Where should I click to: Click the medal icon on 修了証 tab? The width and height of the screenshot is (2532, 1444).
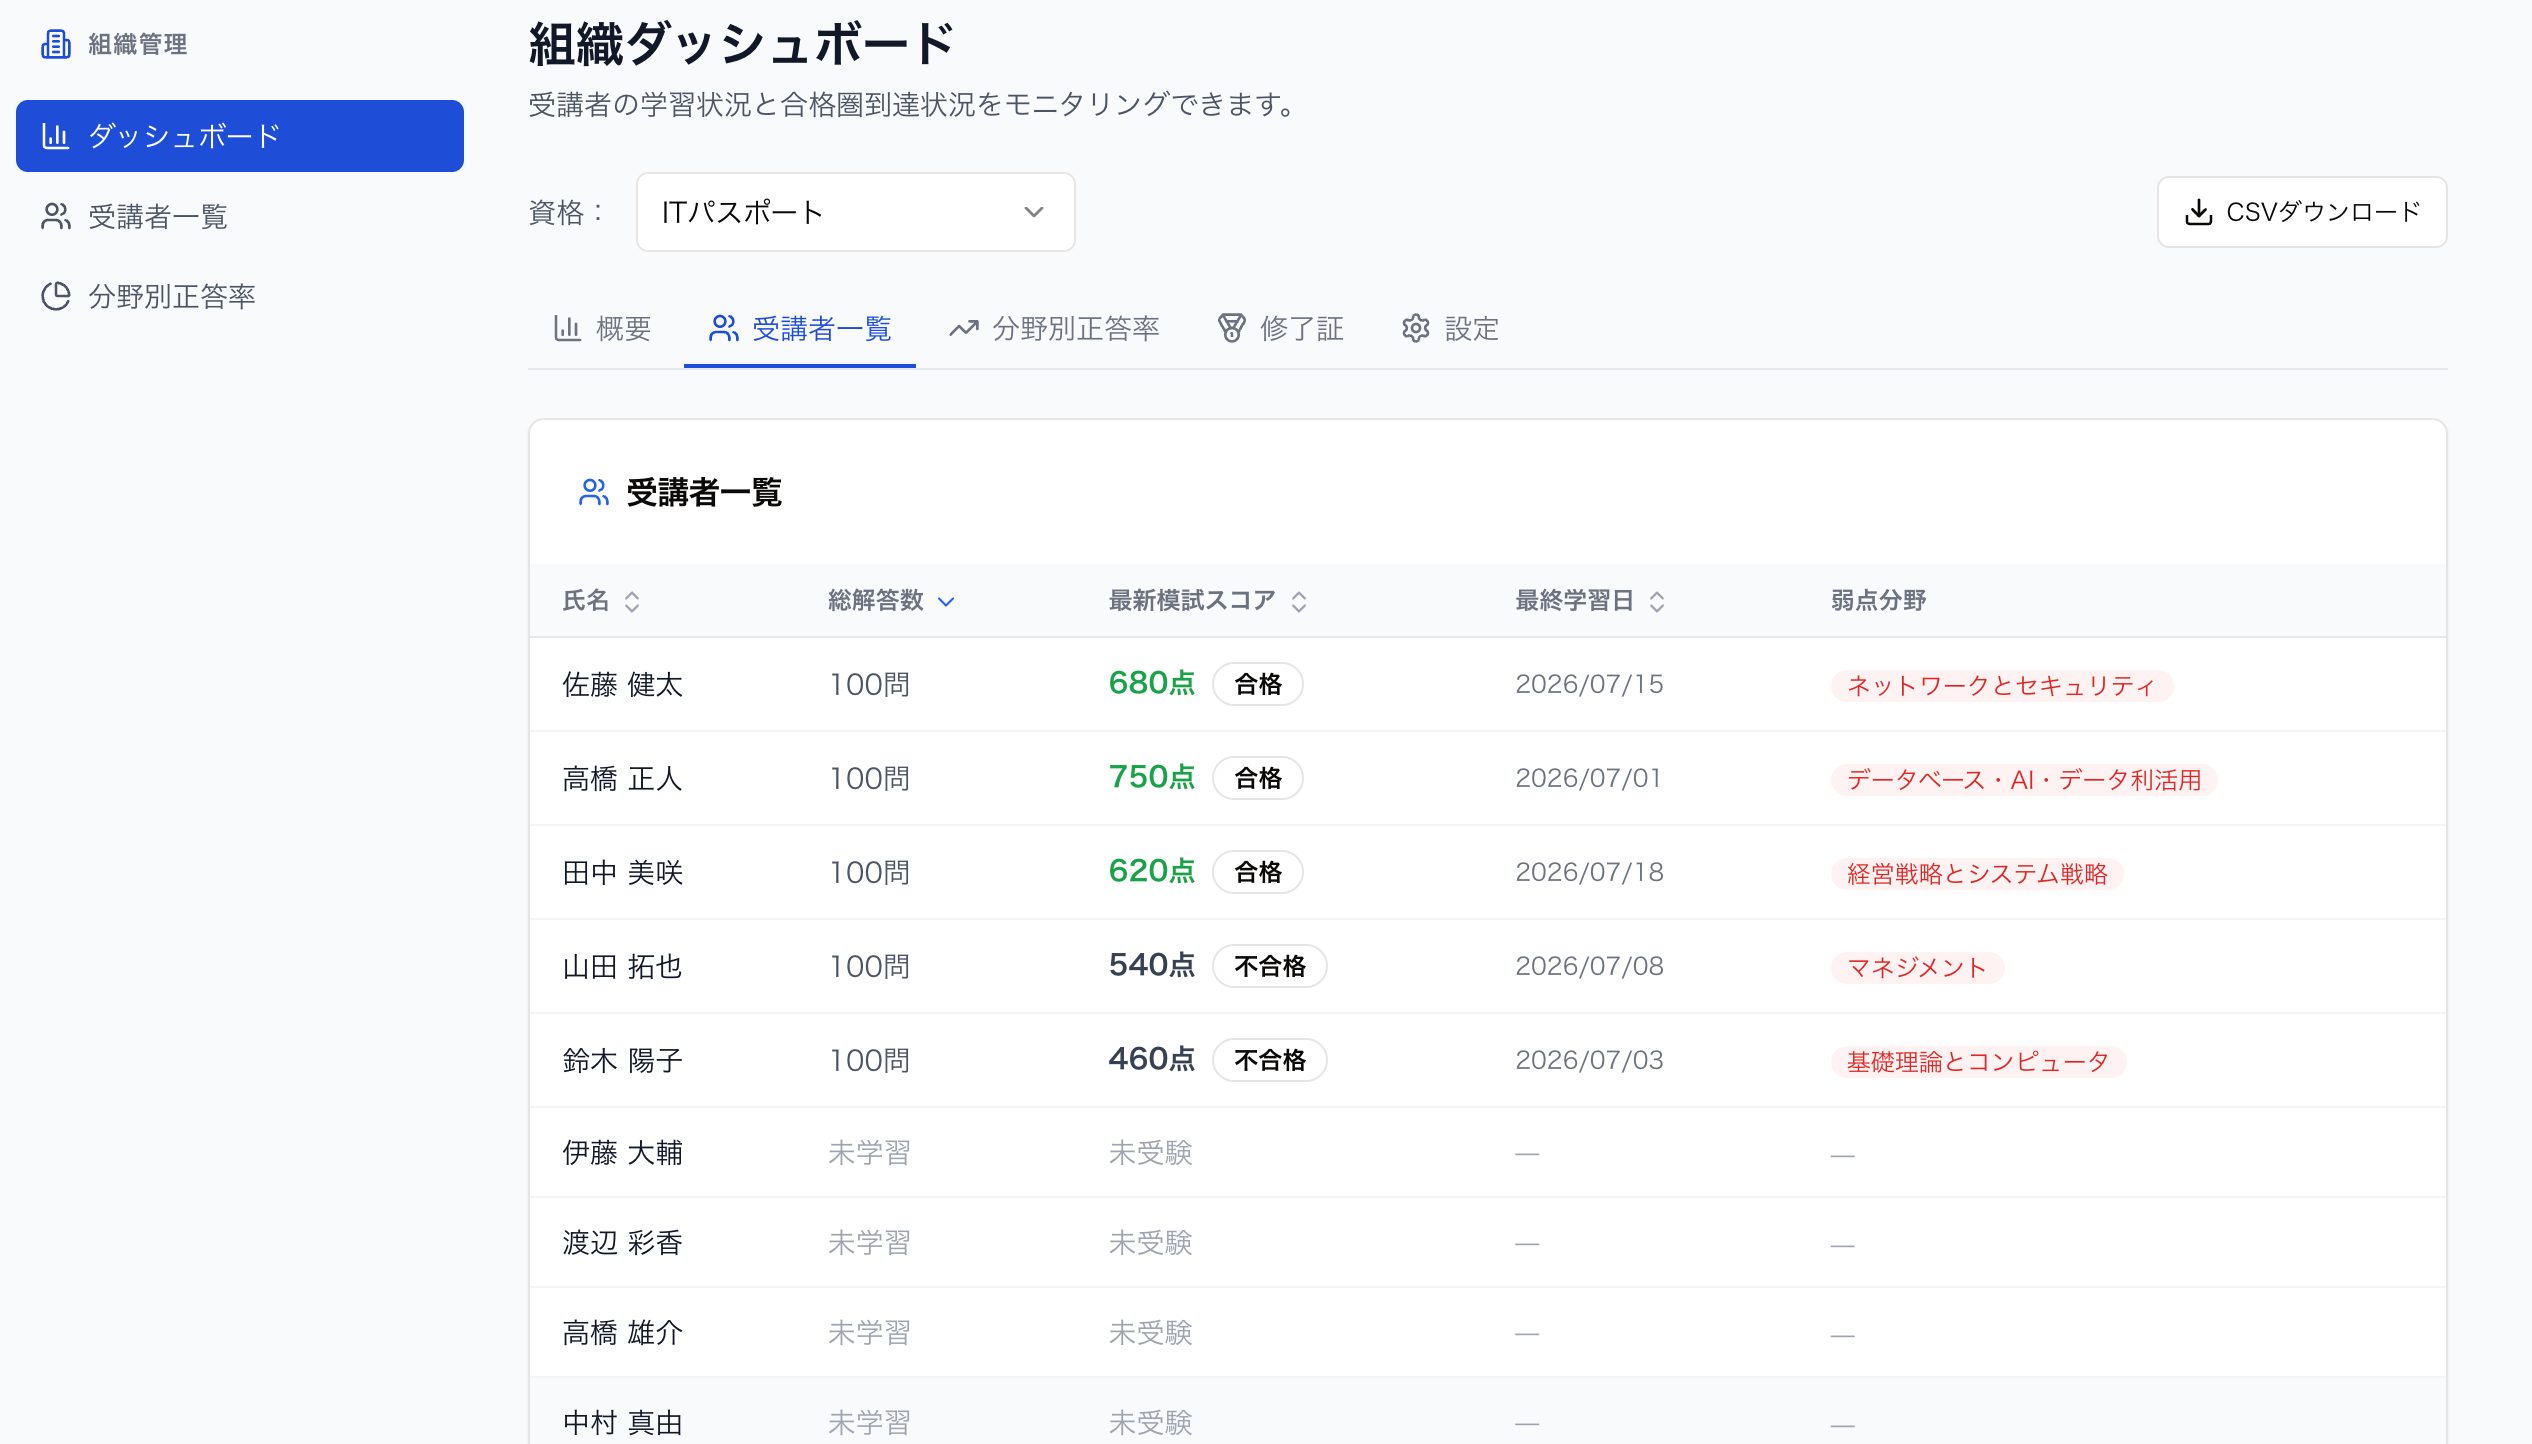pos(1232,328)
